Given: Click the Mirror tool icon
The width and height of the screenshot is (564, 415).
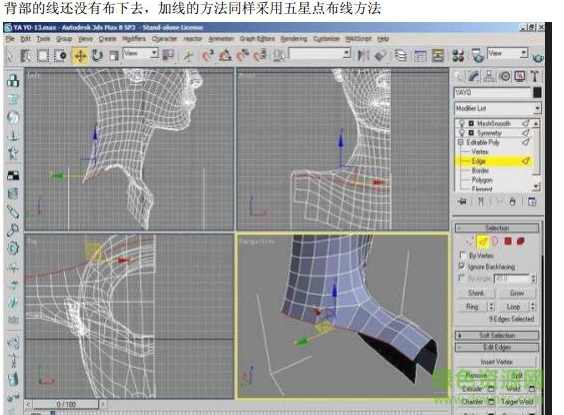Looking at the screenshot, I should pos(363,55).
